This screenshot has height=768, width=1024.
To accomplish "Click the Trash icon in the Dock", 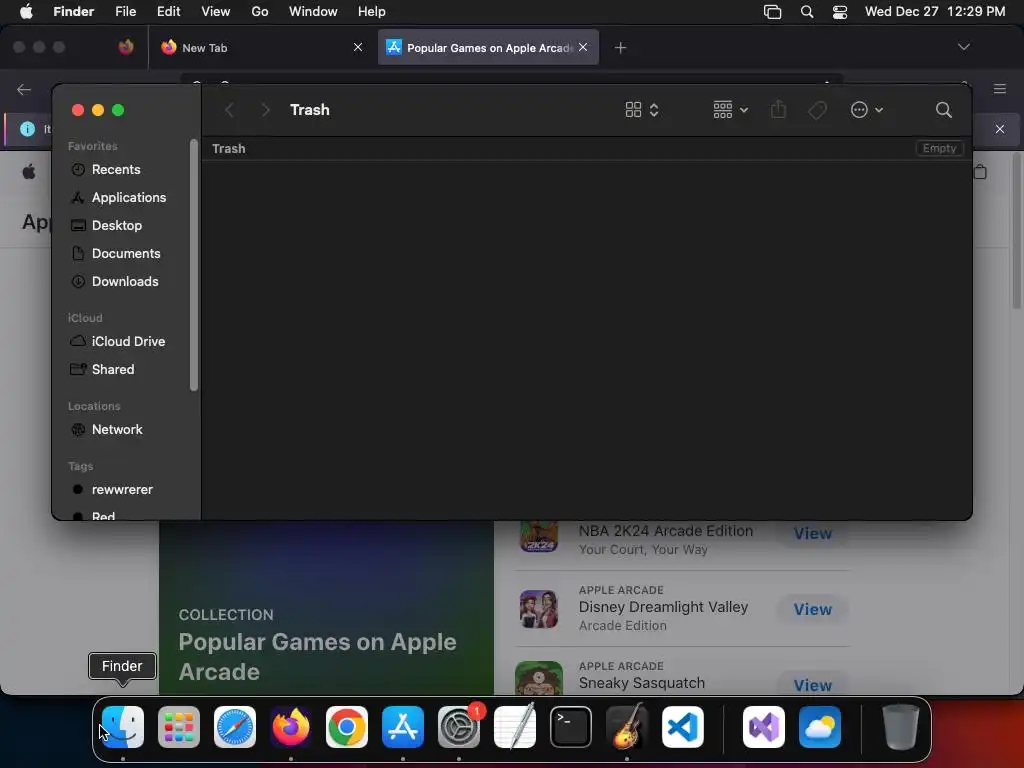I will [x=901, y=727].
